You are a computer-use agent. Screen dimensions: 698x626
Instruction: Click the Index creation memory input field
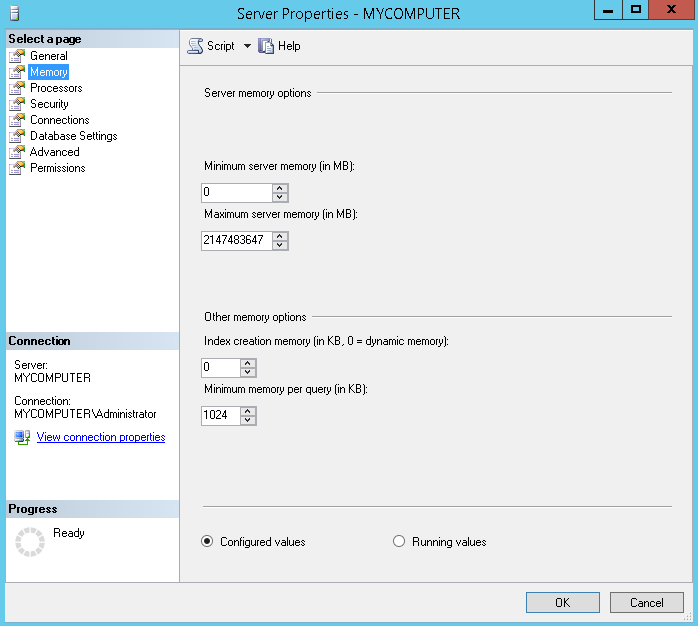tap(220, 368)
